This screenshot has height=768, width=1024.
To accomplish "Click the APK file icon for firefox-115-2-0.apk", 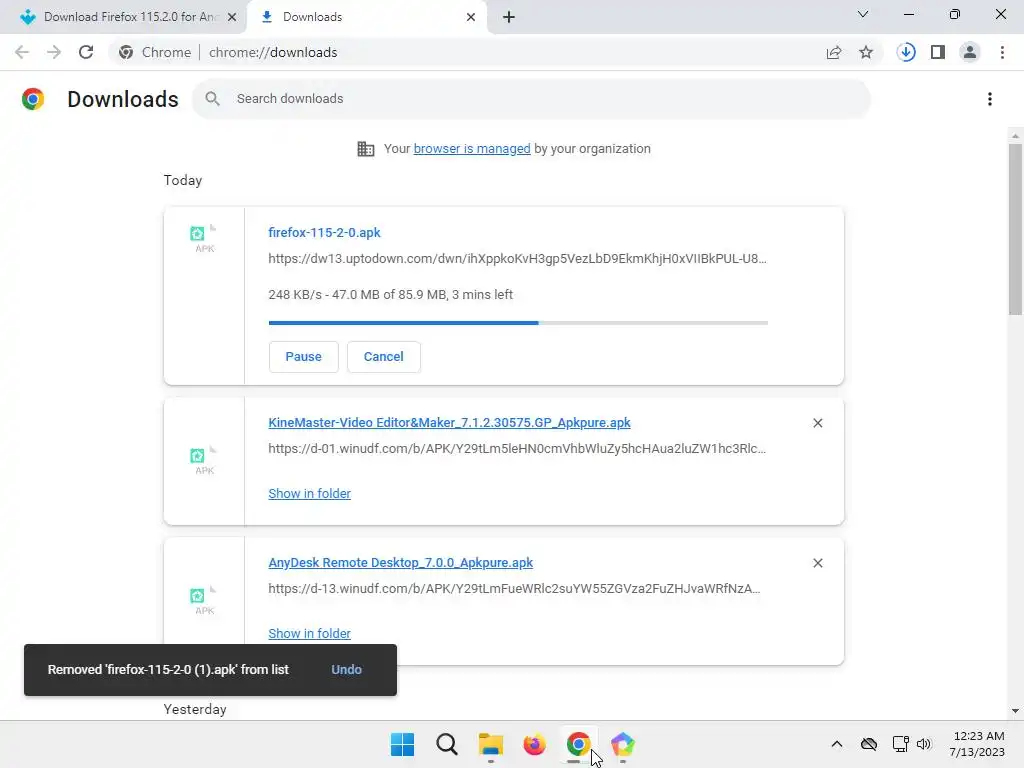I will click(204, 238).
